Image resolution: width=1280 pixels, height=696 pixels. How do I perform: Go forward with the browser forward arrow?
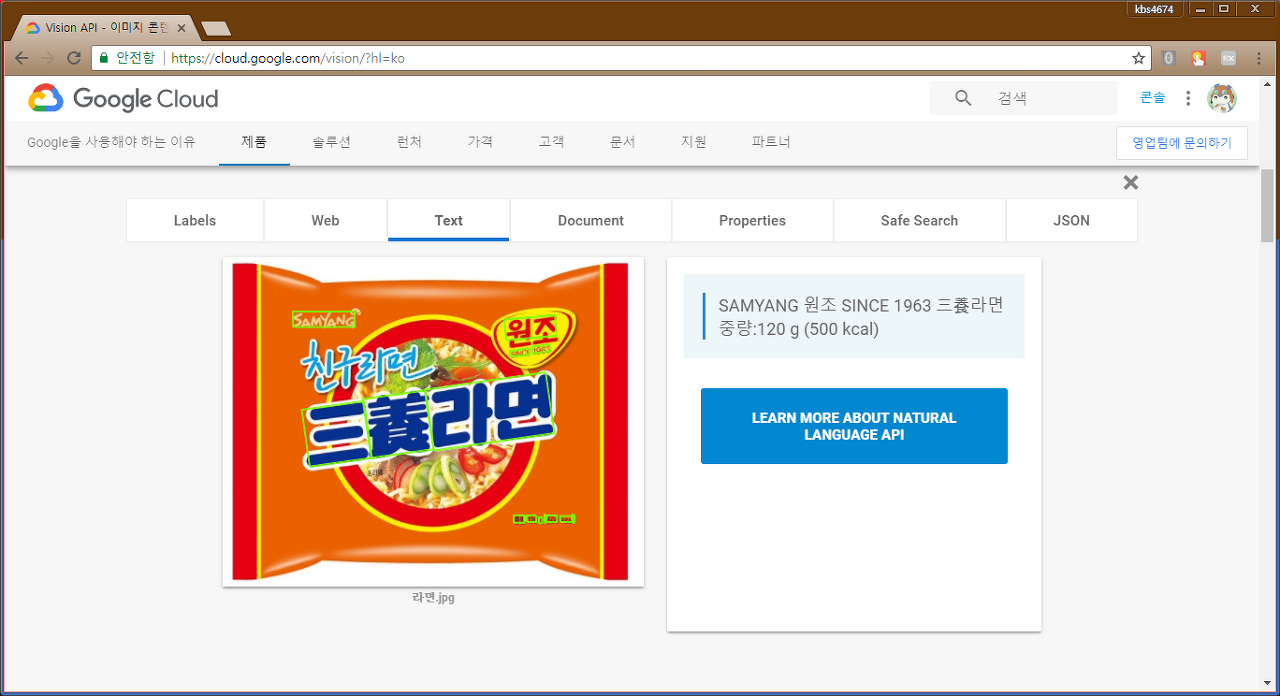(x=47, y=58)
